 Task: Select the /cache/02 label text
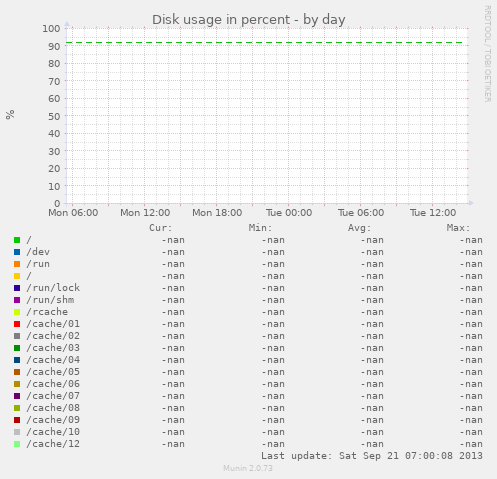coord(53,336)
